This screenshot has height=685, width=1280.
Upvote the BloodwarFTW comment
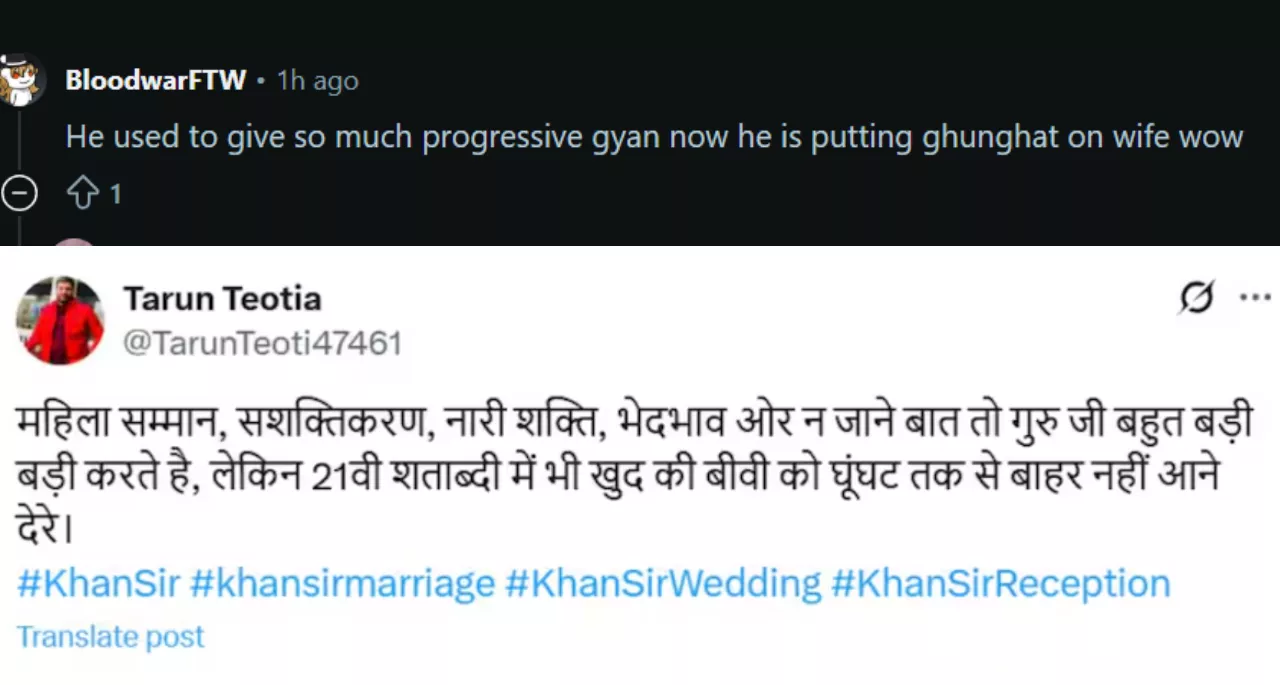pyautogui.click(x=81, y=193)
